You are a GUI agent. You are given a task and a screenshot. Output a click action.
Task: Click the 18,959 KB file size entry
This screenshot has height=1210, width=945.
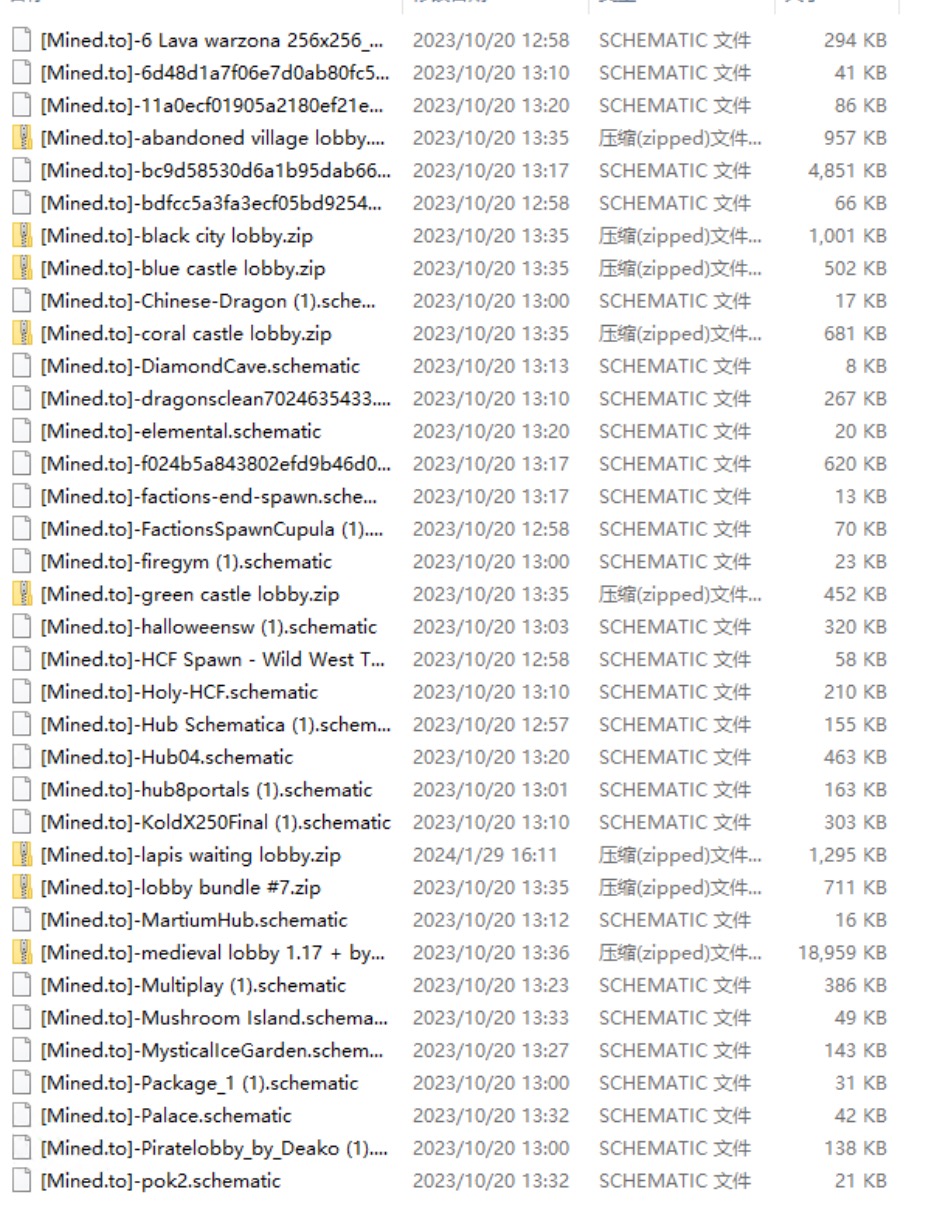click(x=841, y=953)
